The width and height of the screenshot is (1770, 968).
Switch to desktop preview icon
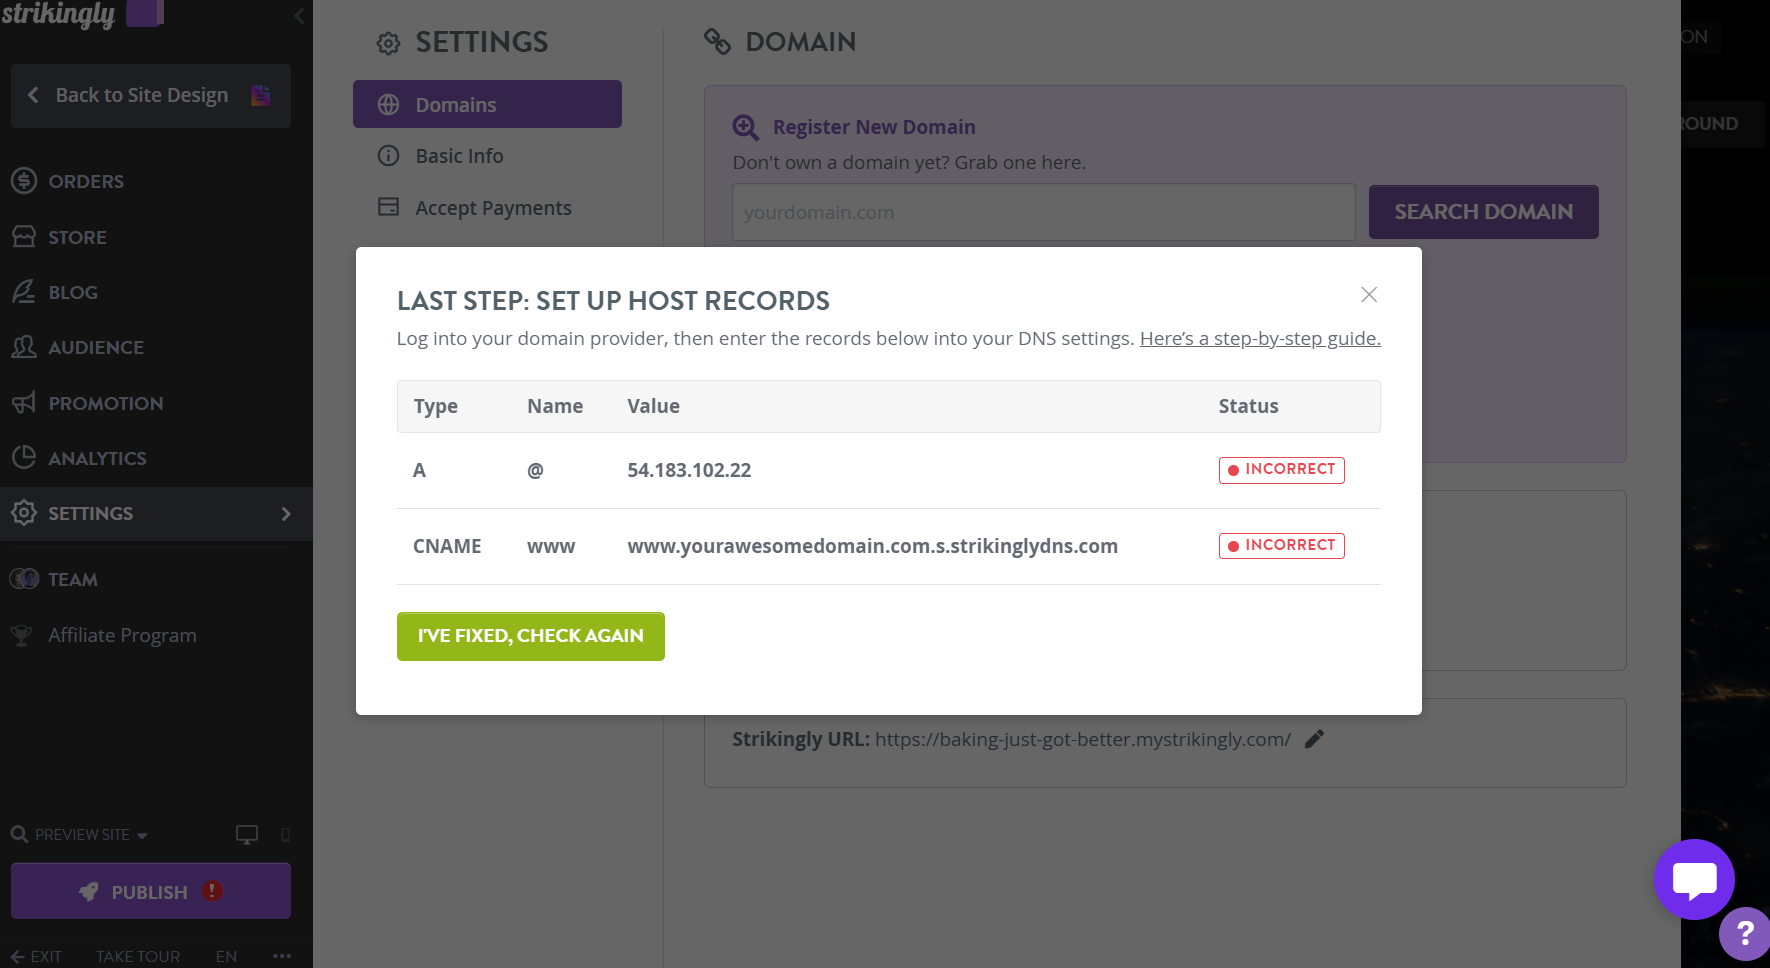[x=247, y=835]
